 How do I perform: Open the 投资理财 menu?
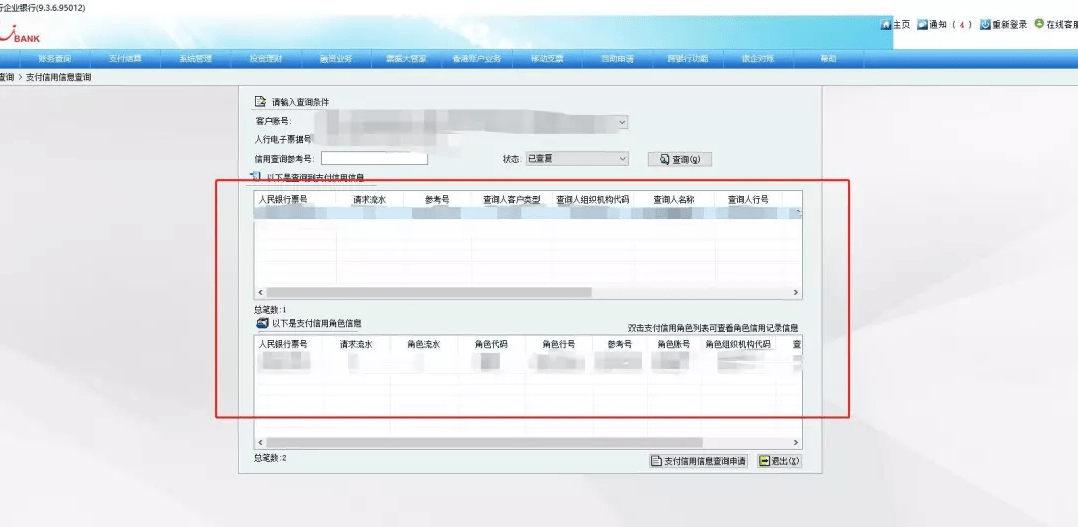click(266, 59)
